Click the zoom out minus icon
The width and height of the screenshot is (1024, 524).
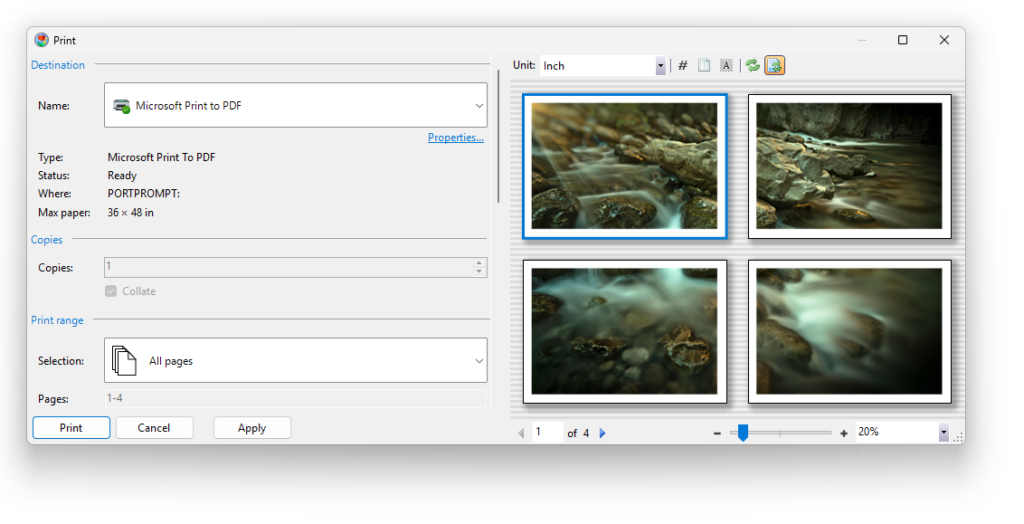click(x=717, y=433)
